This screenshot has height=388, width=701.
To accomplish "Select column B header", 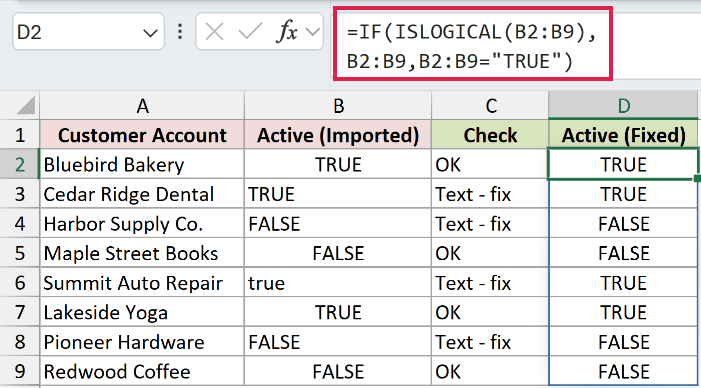I will point(338,106).
